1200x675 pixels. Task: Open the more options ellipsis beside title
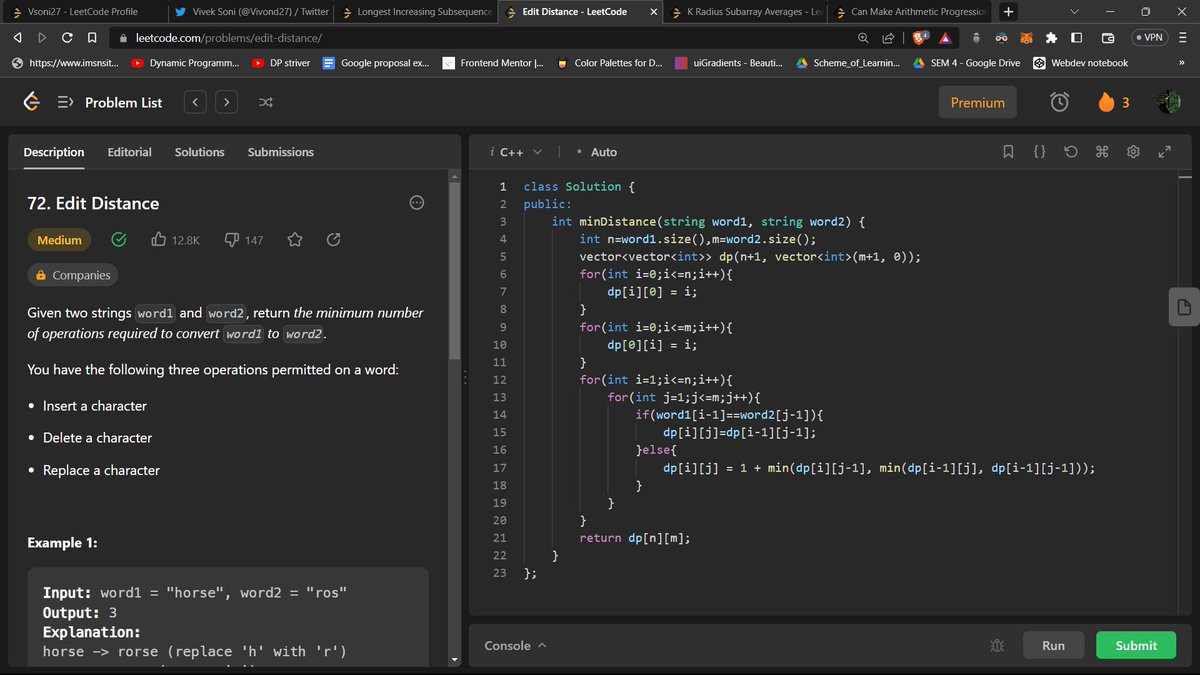(417, 203)
